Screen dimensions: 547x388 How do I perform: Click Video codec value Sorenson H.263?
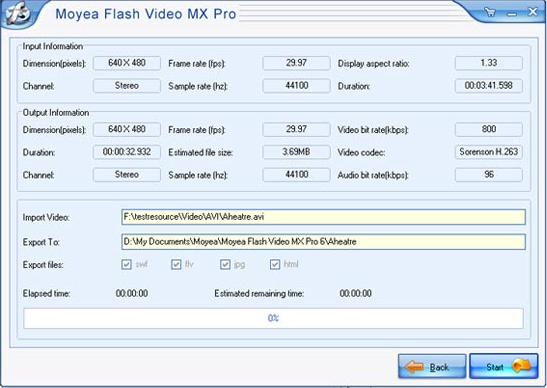point(489,152)
